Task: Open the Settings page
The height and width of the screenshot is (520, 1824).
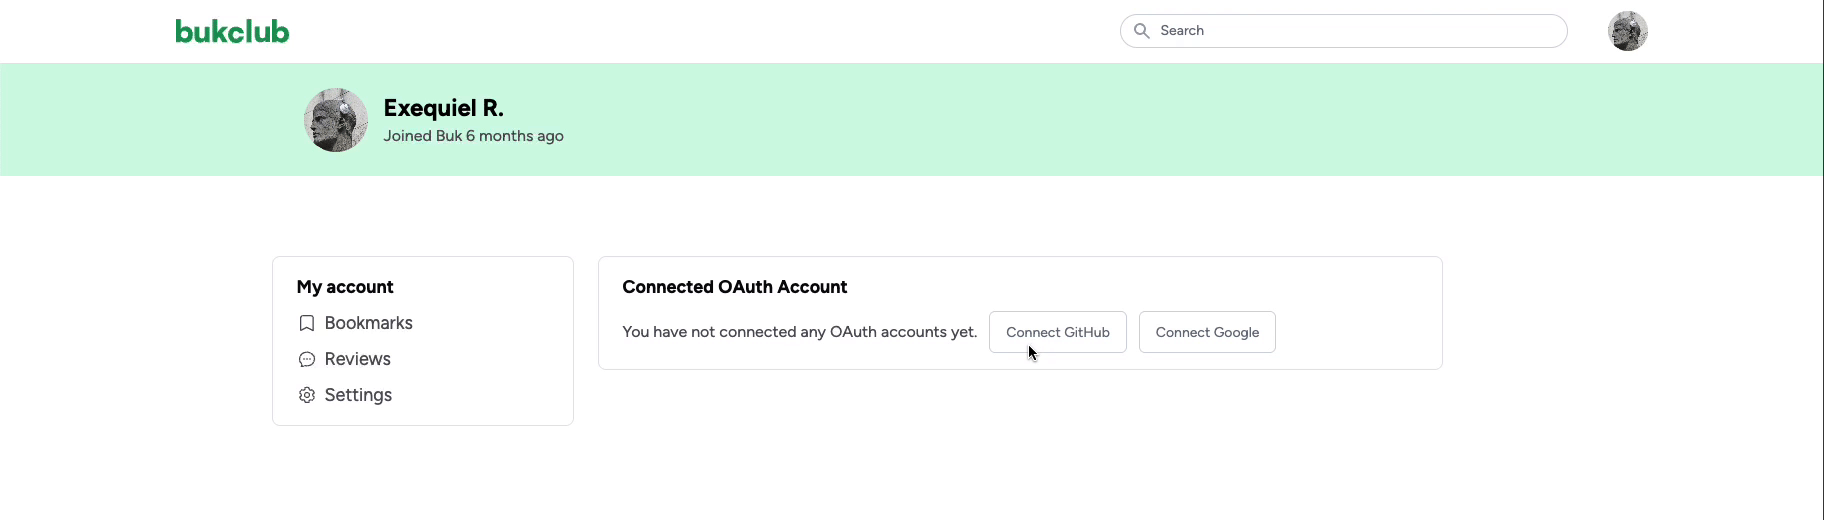Action: coord(358,395)
